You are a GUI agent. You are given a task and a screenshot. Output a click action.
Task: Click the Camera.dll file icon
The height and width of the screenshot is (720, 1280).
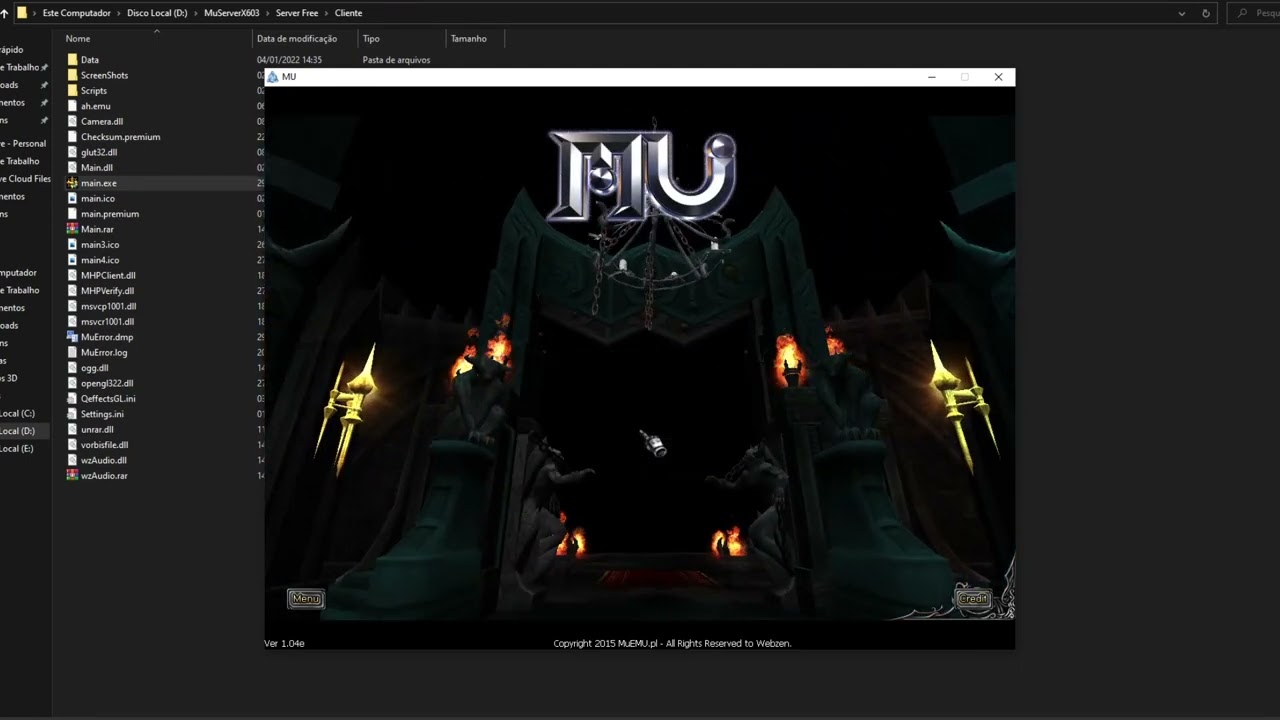(72, 121)
